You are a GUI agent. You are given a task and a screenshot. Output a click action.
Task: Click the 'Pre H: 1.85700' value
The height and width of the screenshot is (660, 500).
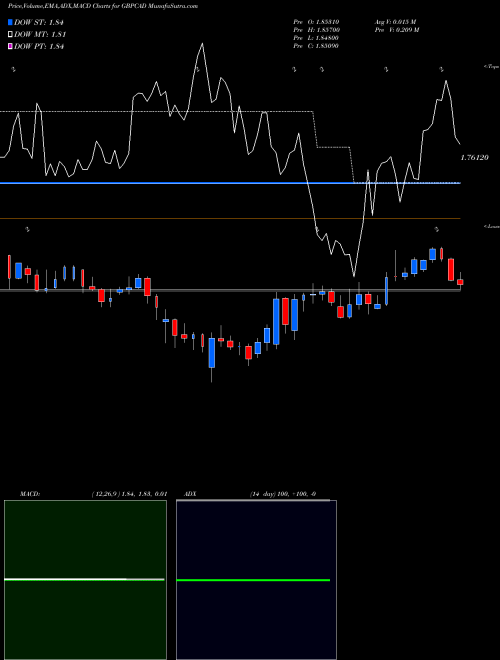point(317,29)
